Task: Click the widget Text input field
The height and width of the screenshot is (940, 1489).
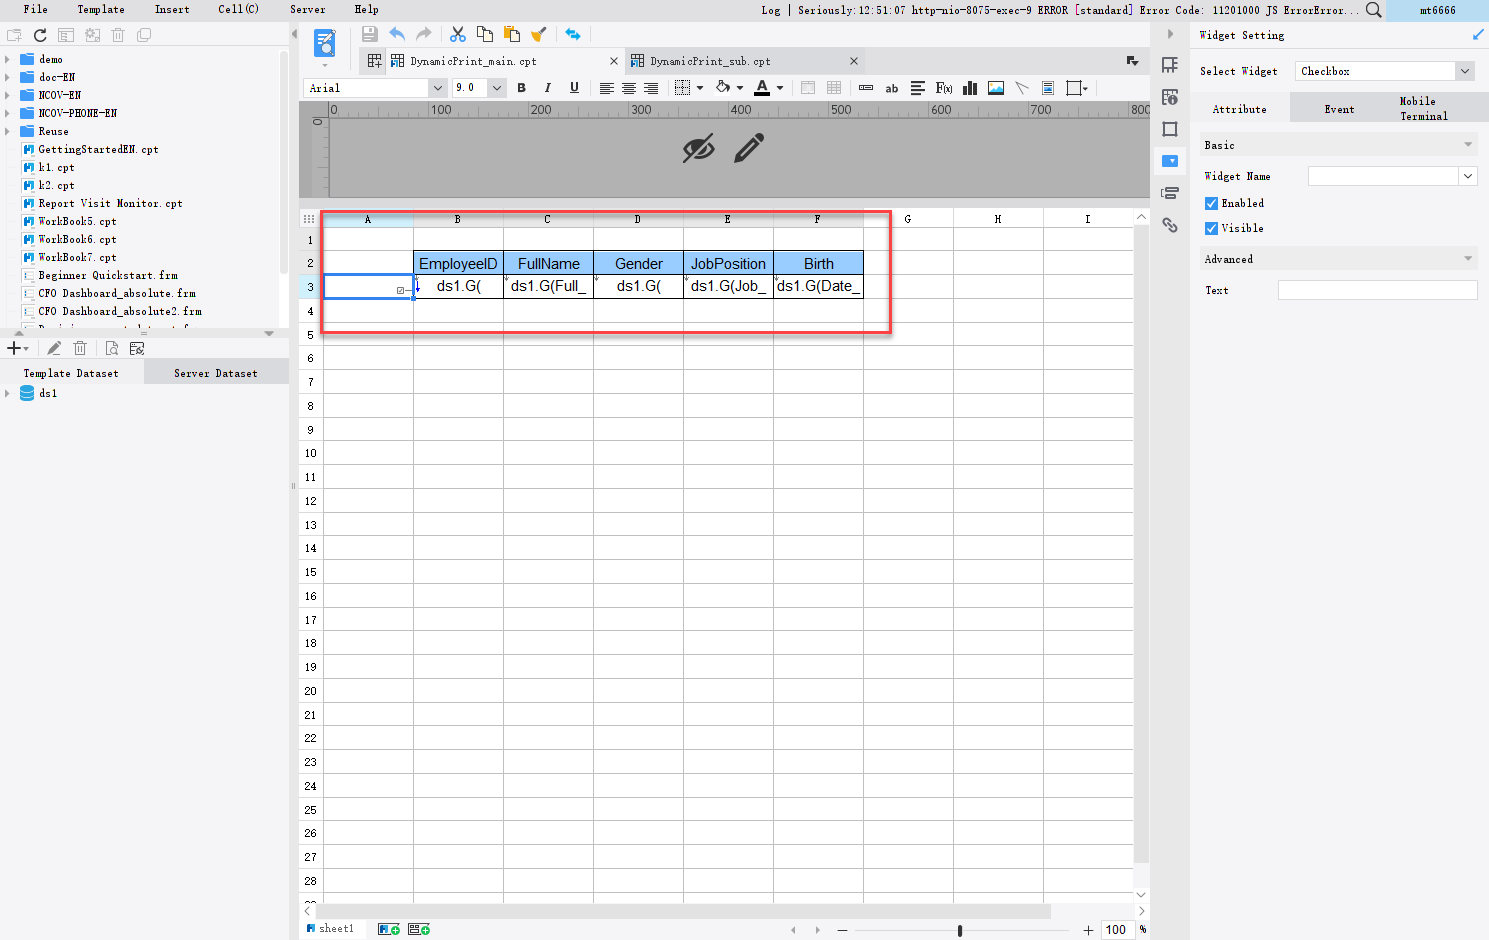Action: pyautogui.click(x=1377, y=290)
